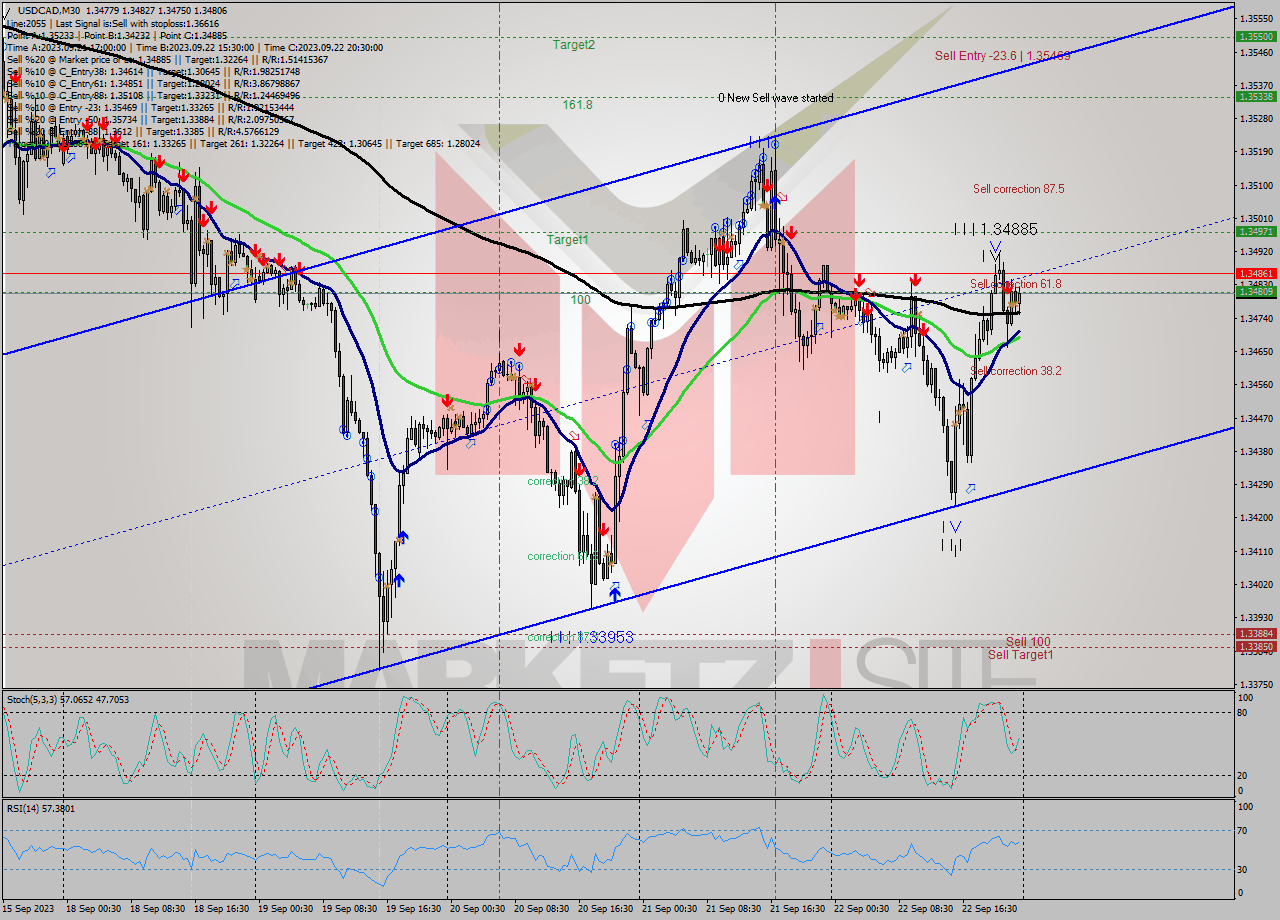Click the RSI 30 level value

pos(1244,869)
